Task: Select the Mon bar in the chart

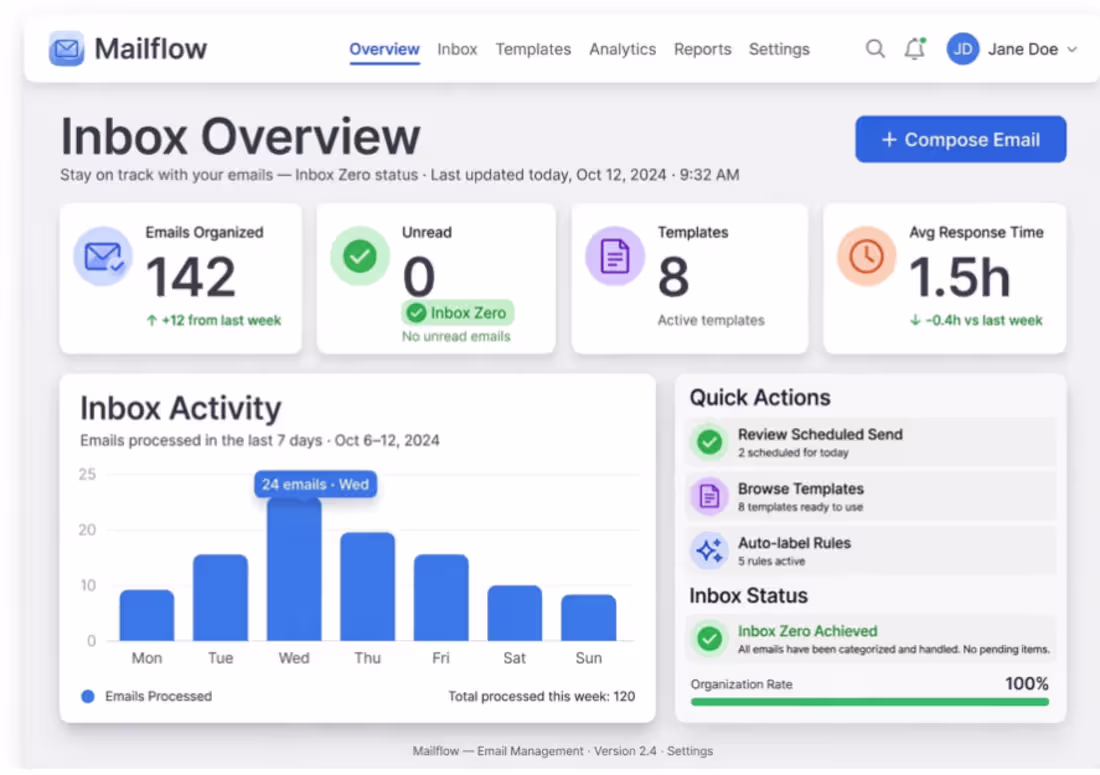Action: click(x=147, y=615)
